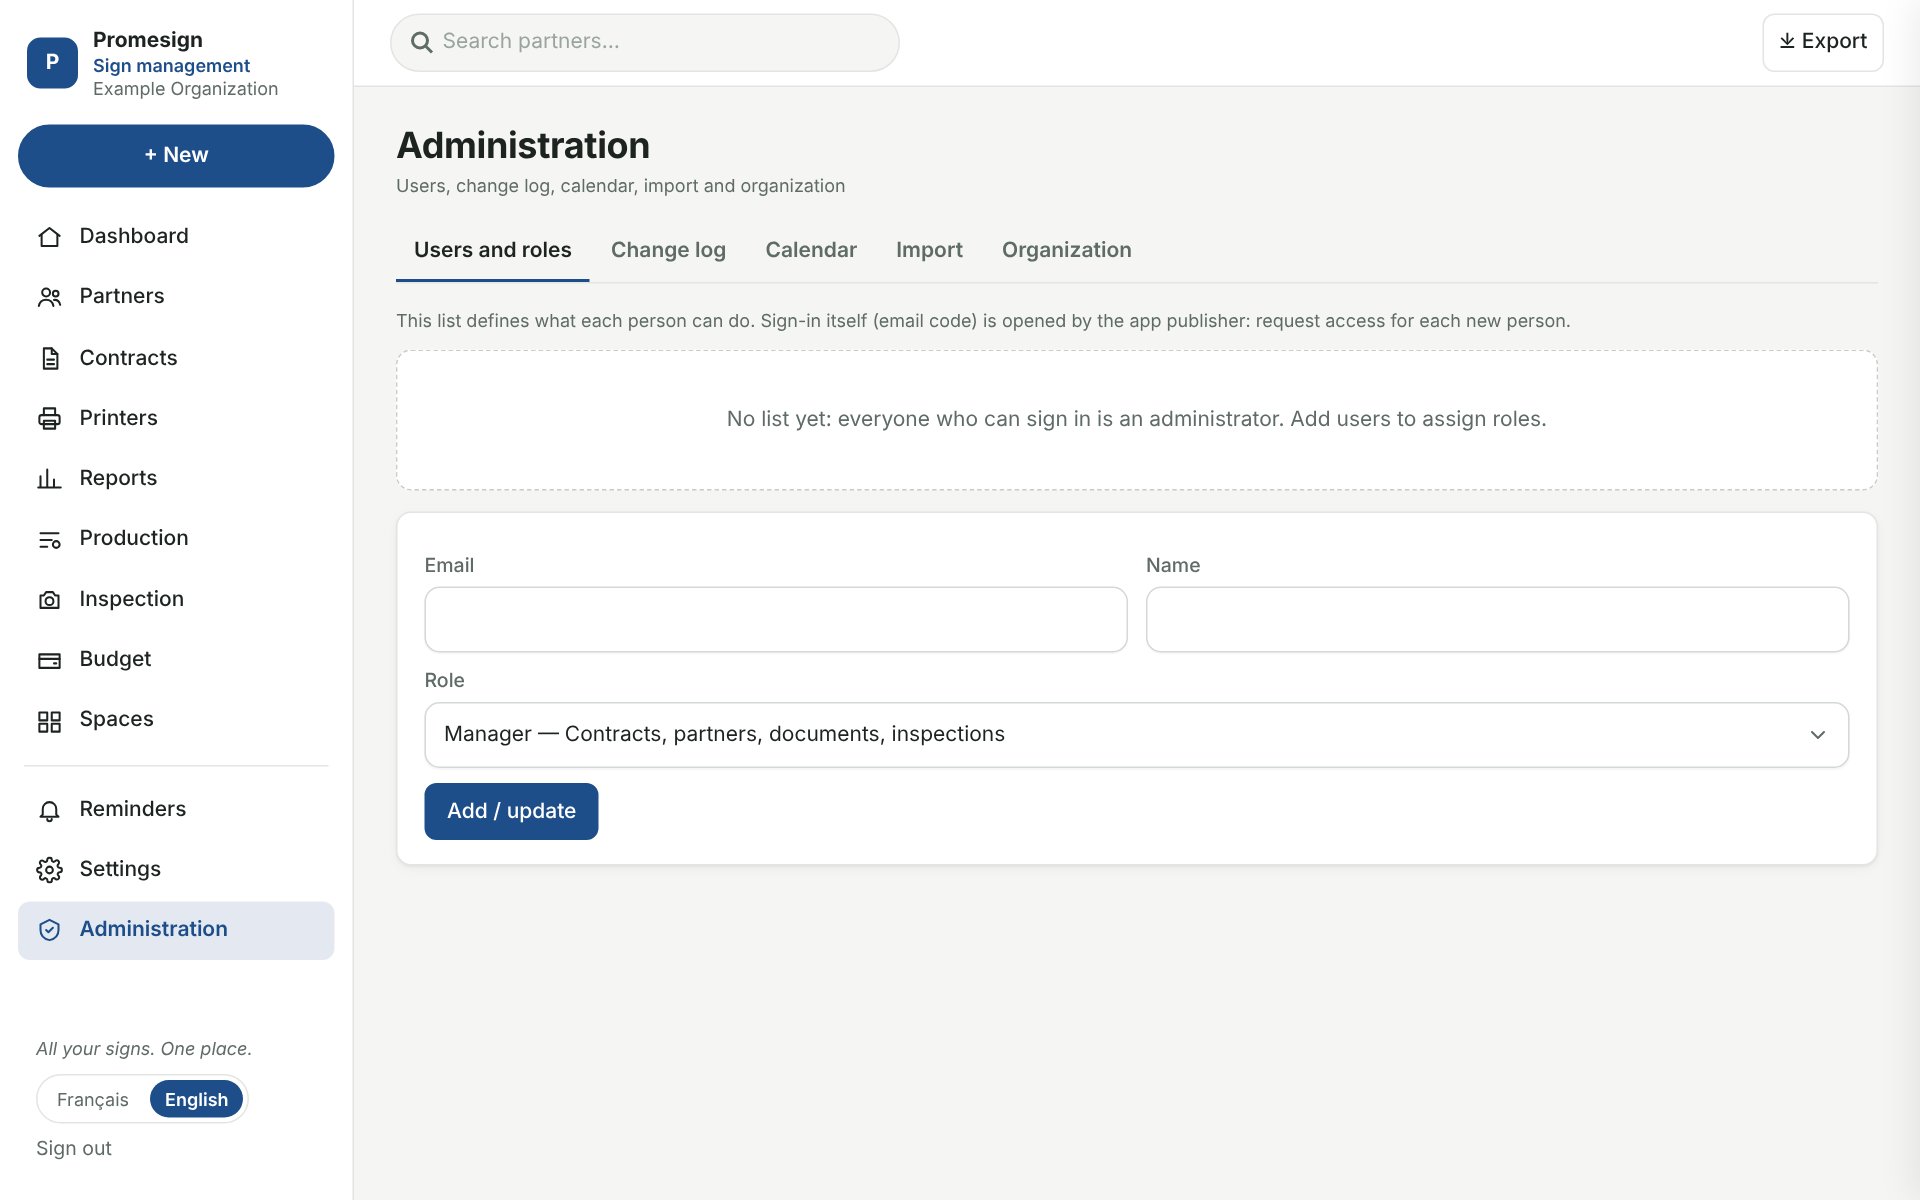Screen dimensions: 1920x1200
Task: Select the Users and roles tab
Action: point(493,250)
